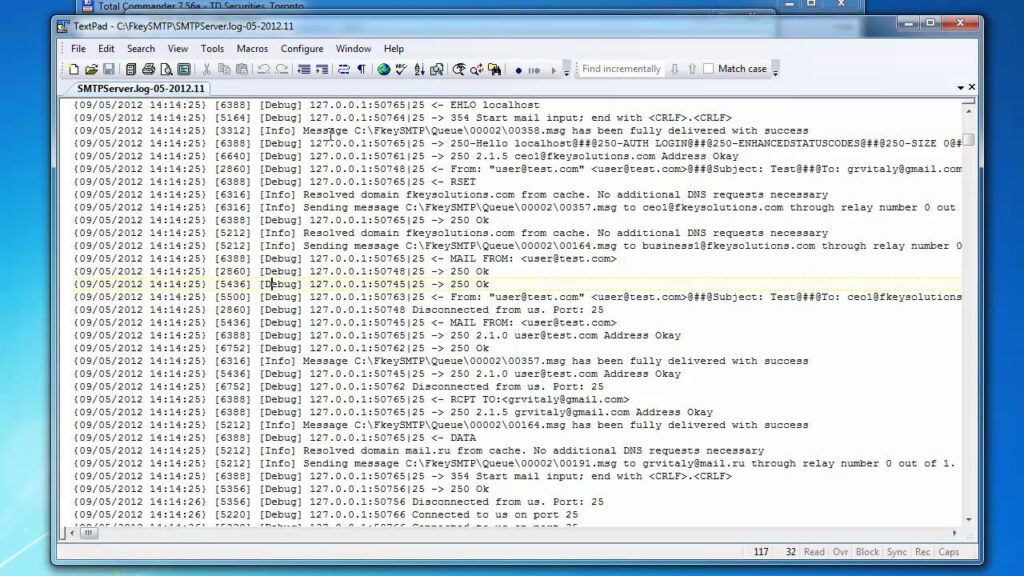Find next with the down arrow
Viewport: 1024px width, 576px height.
(675, 69)
